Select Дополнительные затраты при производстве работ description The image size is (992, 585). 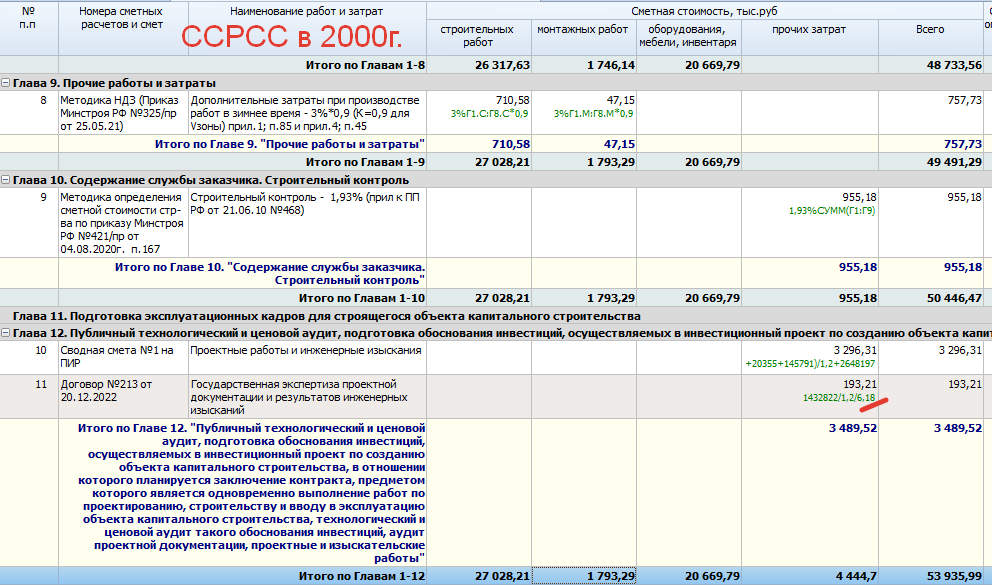[x=307, y=113]
